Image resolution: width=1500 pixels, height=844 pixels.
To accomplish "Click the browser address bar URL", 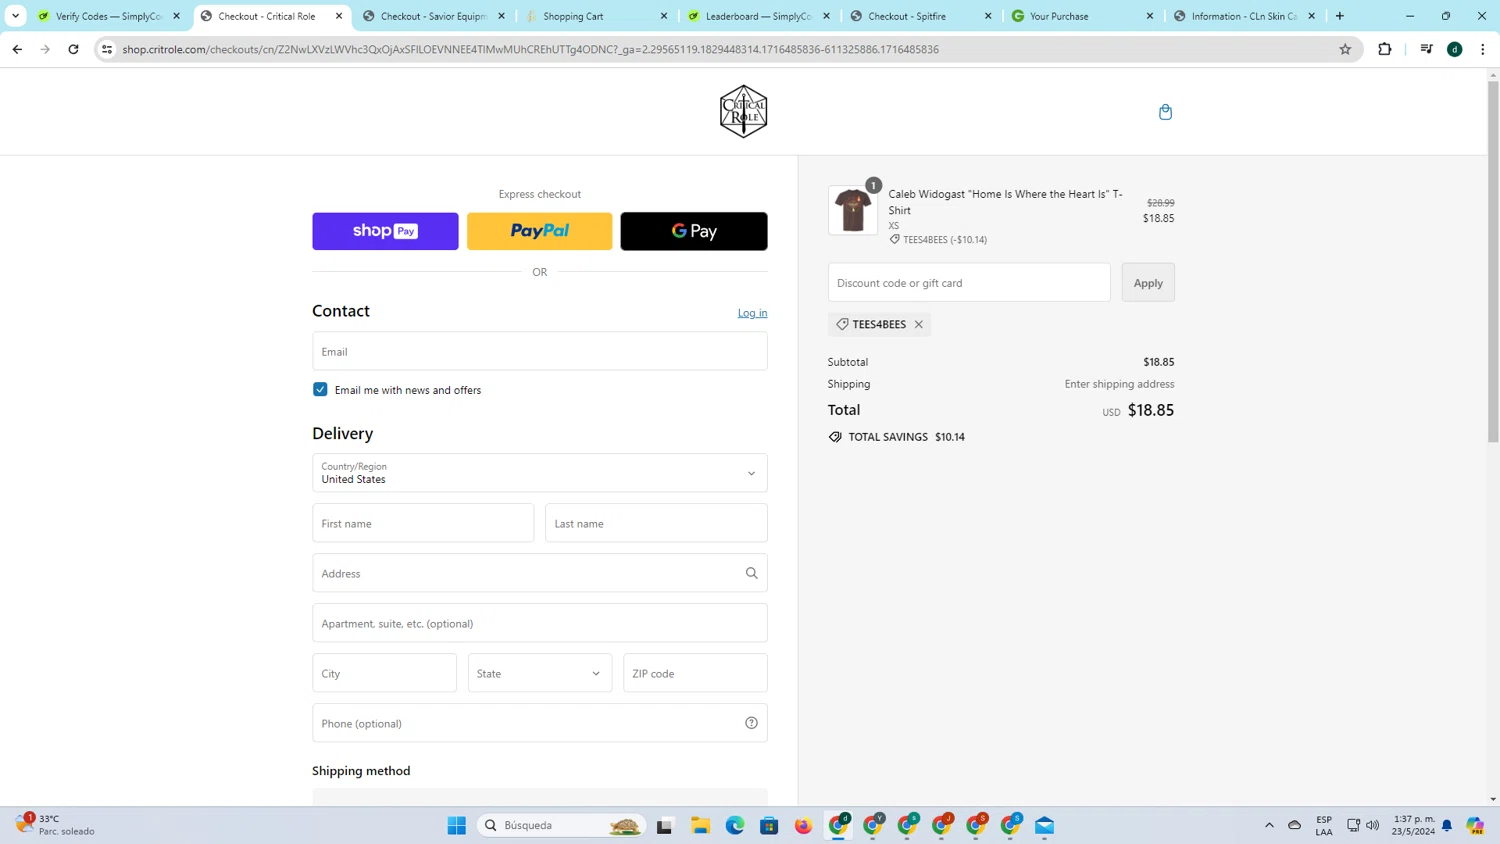I will pyautogui.click(x=530, y=49).
